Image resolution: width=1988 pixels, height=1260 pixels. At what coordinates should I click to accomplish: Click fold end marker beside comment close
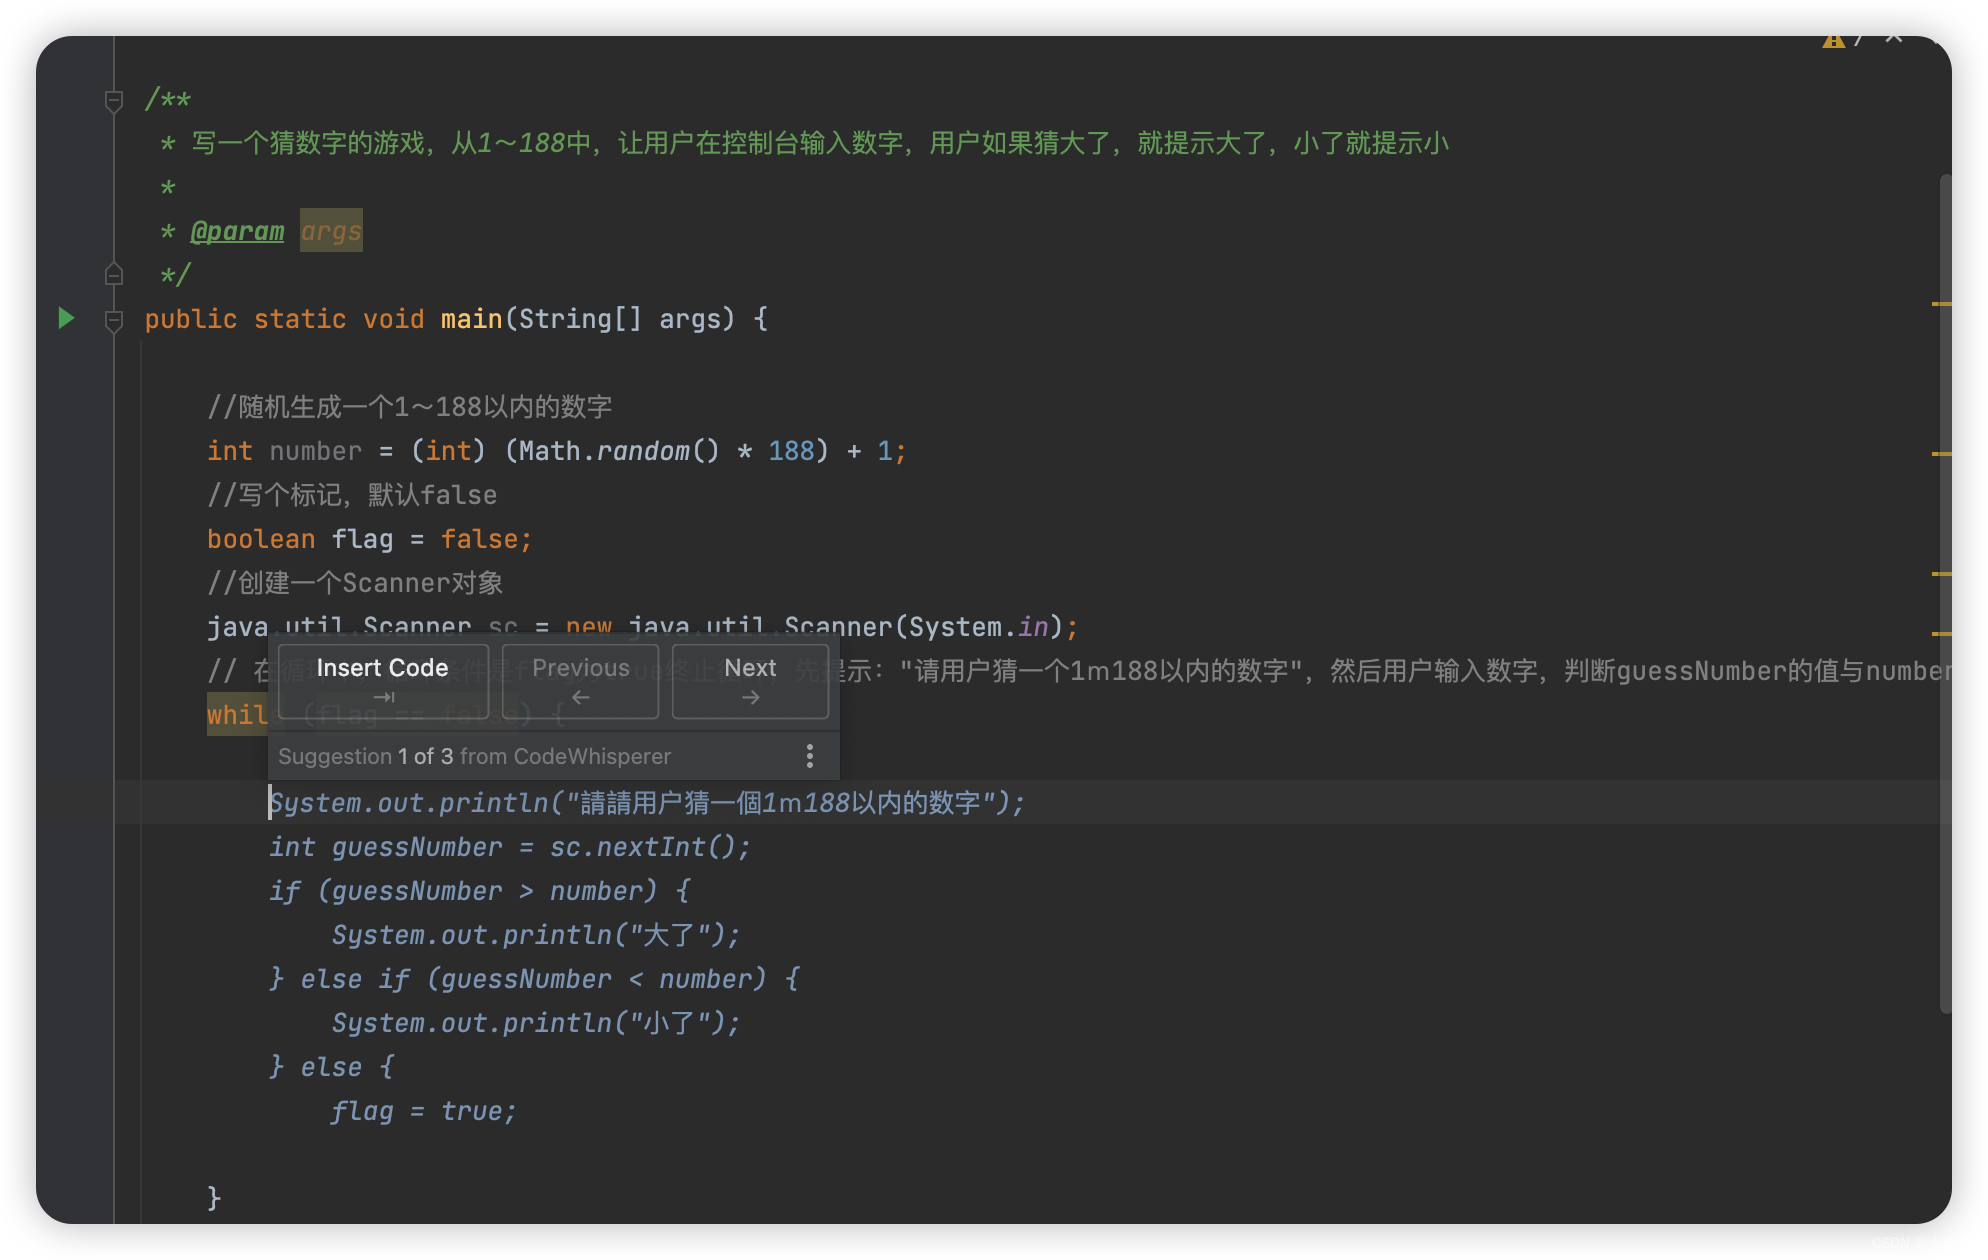114,274
